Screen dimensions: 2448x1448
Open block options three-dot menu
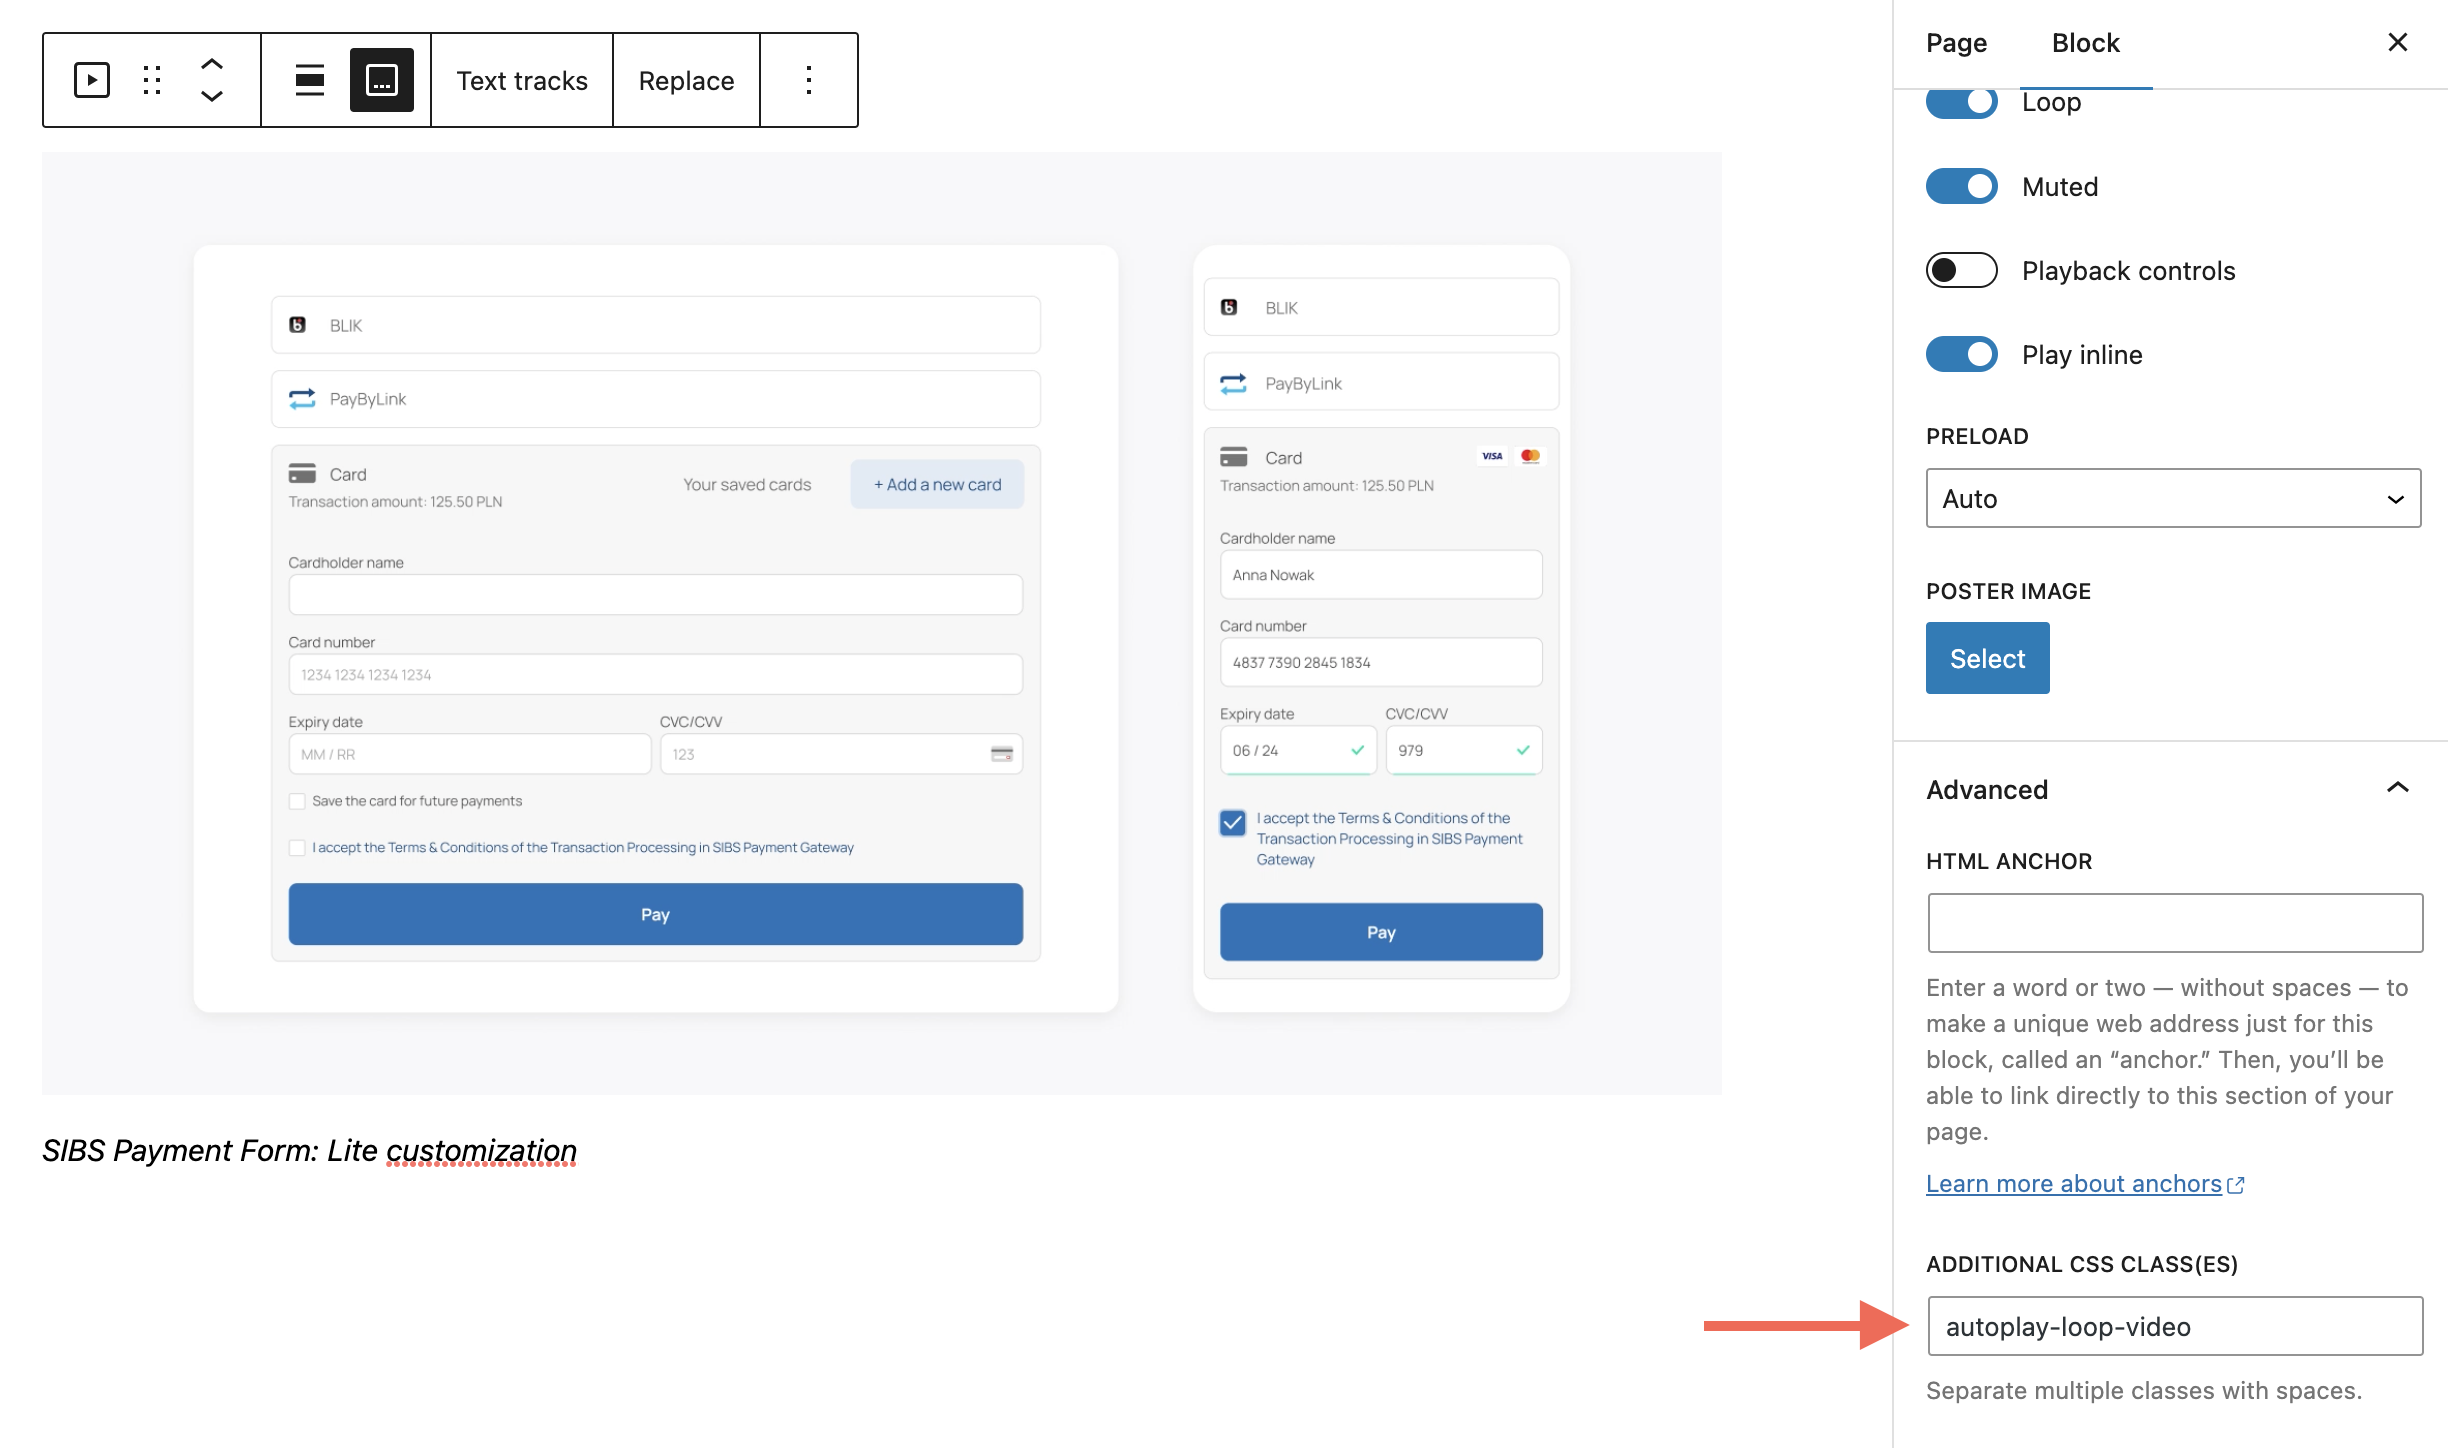(x=809, y=80)
